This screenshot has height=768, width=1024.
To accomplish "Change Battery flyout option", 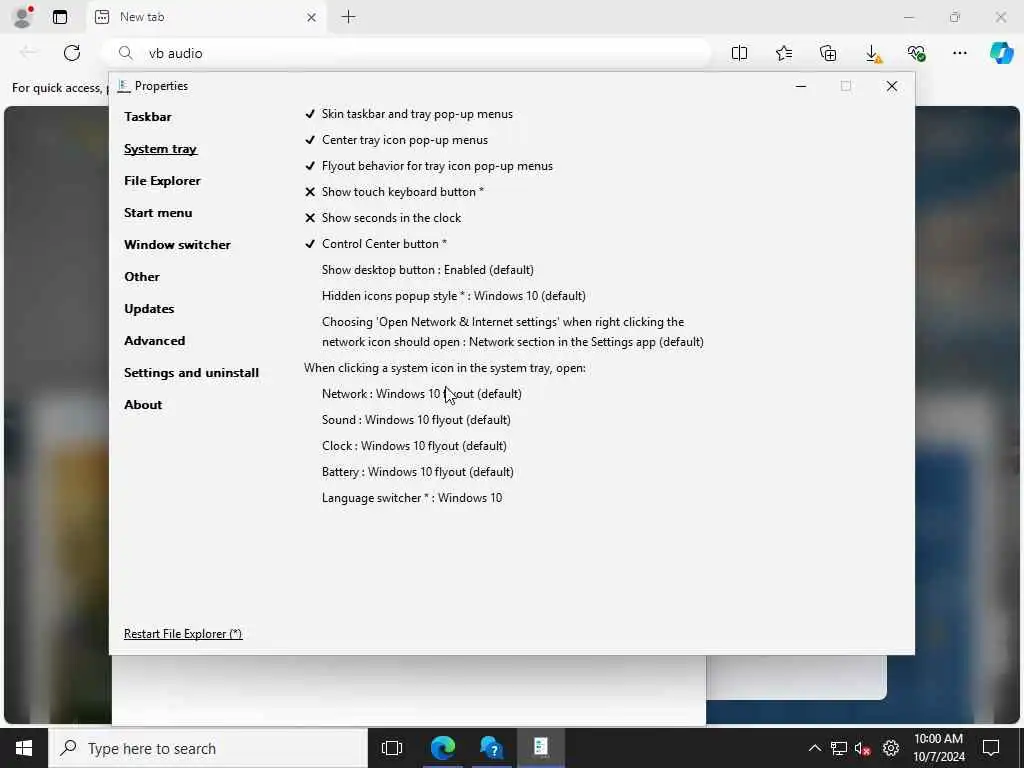I will (x=418, y=472).
